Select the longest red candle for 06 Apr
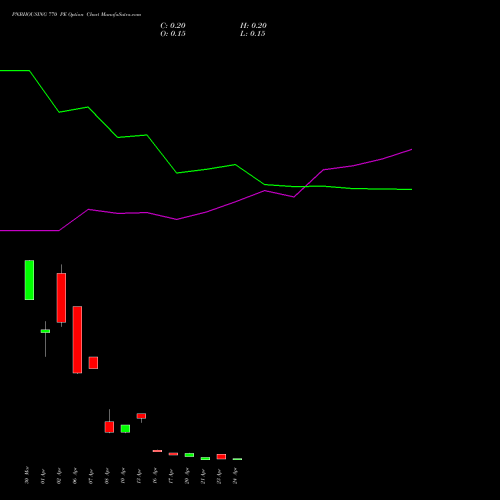Image resolution: width=500 pixels, height=500 pixels. click(77, 339)
